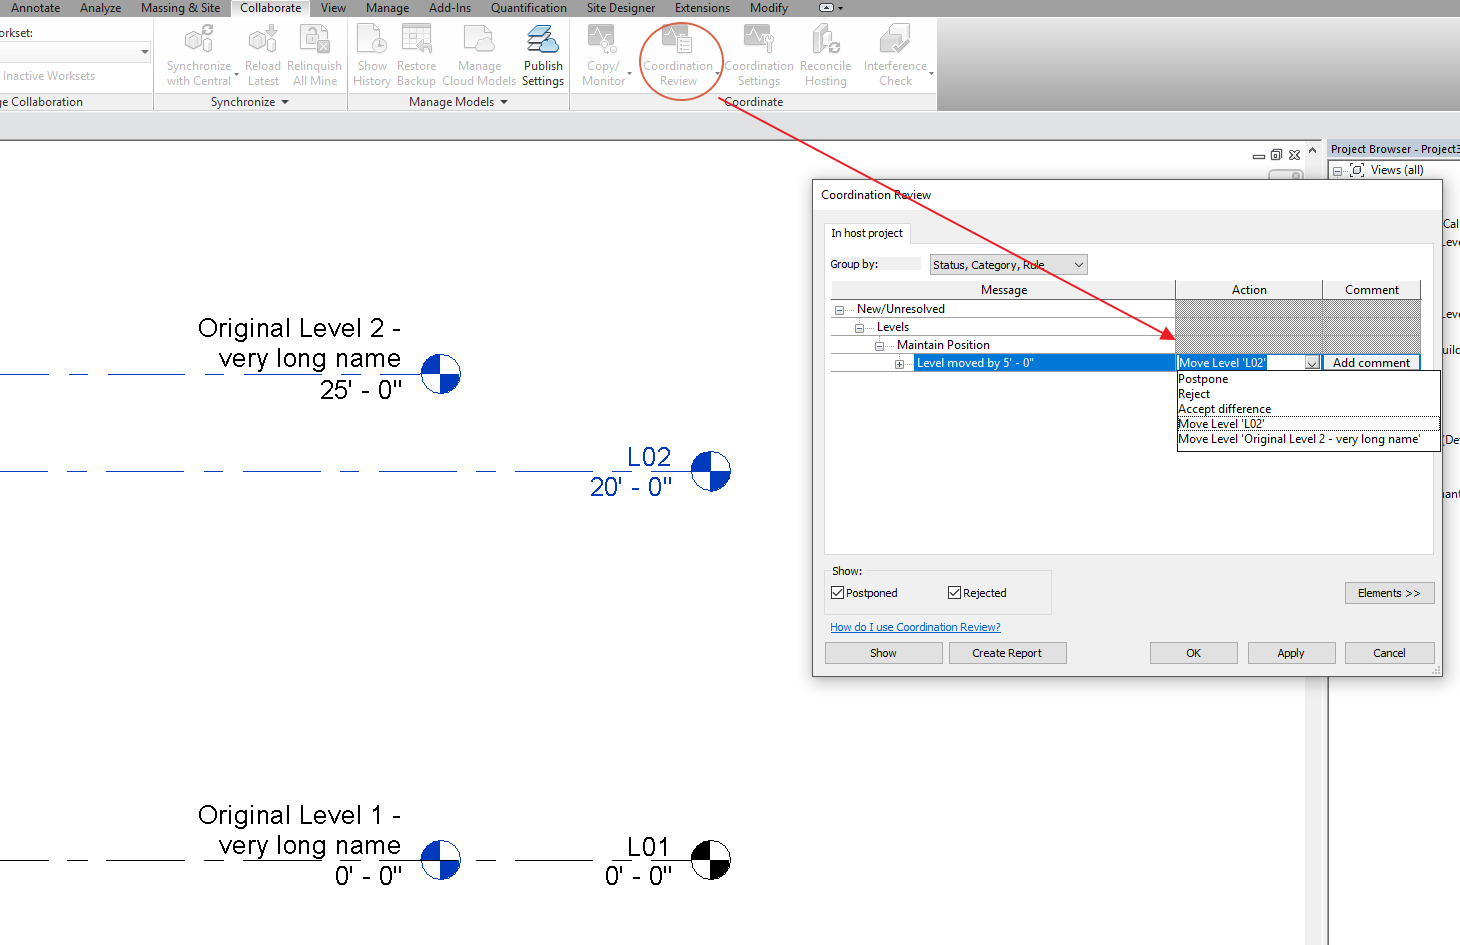Choose 'Accept difference' from the action list

coord(1224,408)
